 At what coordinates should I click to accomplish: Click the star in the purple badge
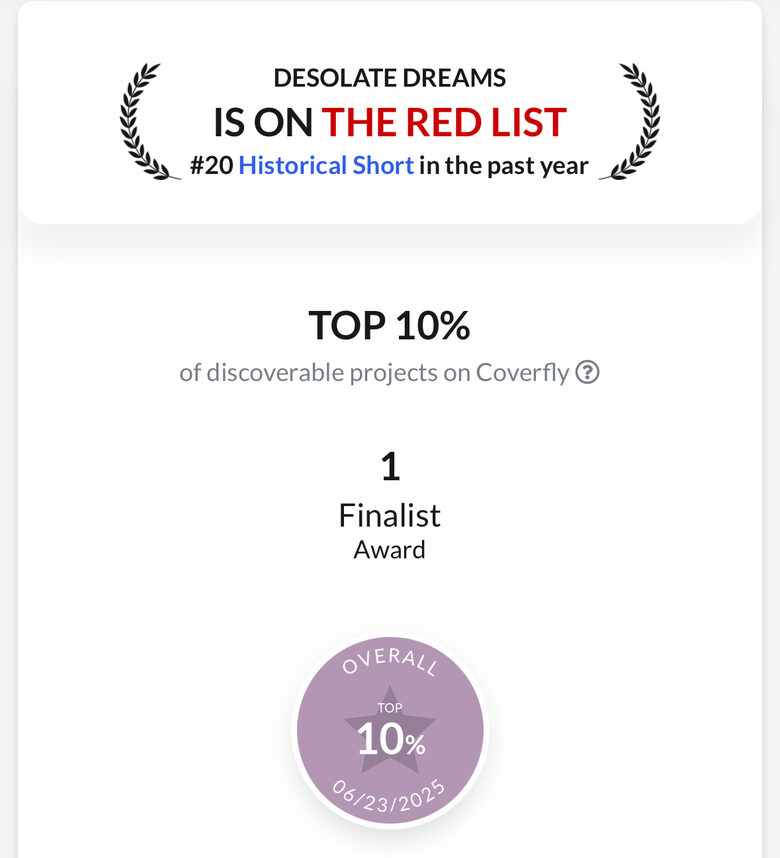pyautogui.click(x=390, y=730)
